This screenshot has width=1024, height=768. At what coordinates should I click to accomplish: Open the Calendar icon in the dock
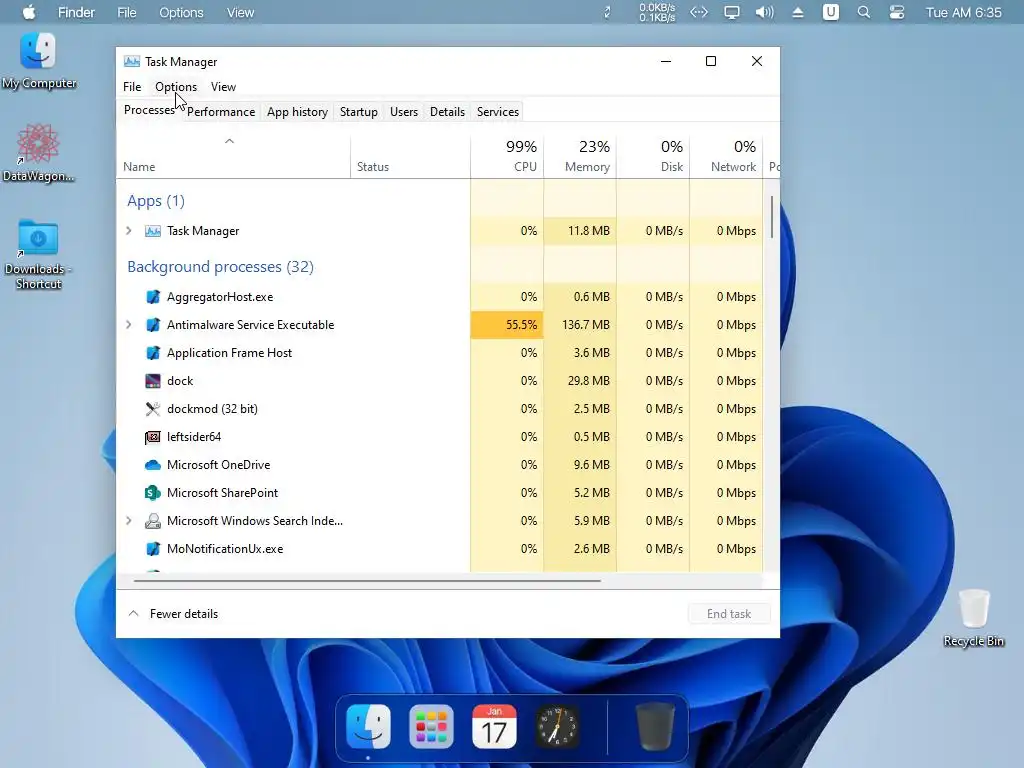pyautogui.click(x=494, y=726)
